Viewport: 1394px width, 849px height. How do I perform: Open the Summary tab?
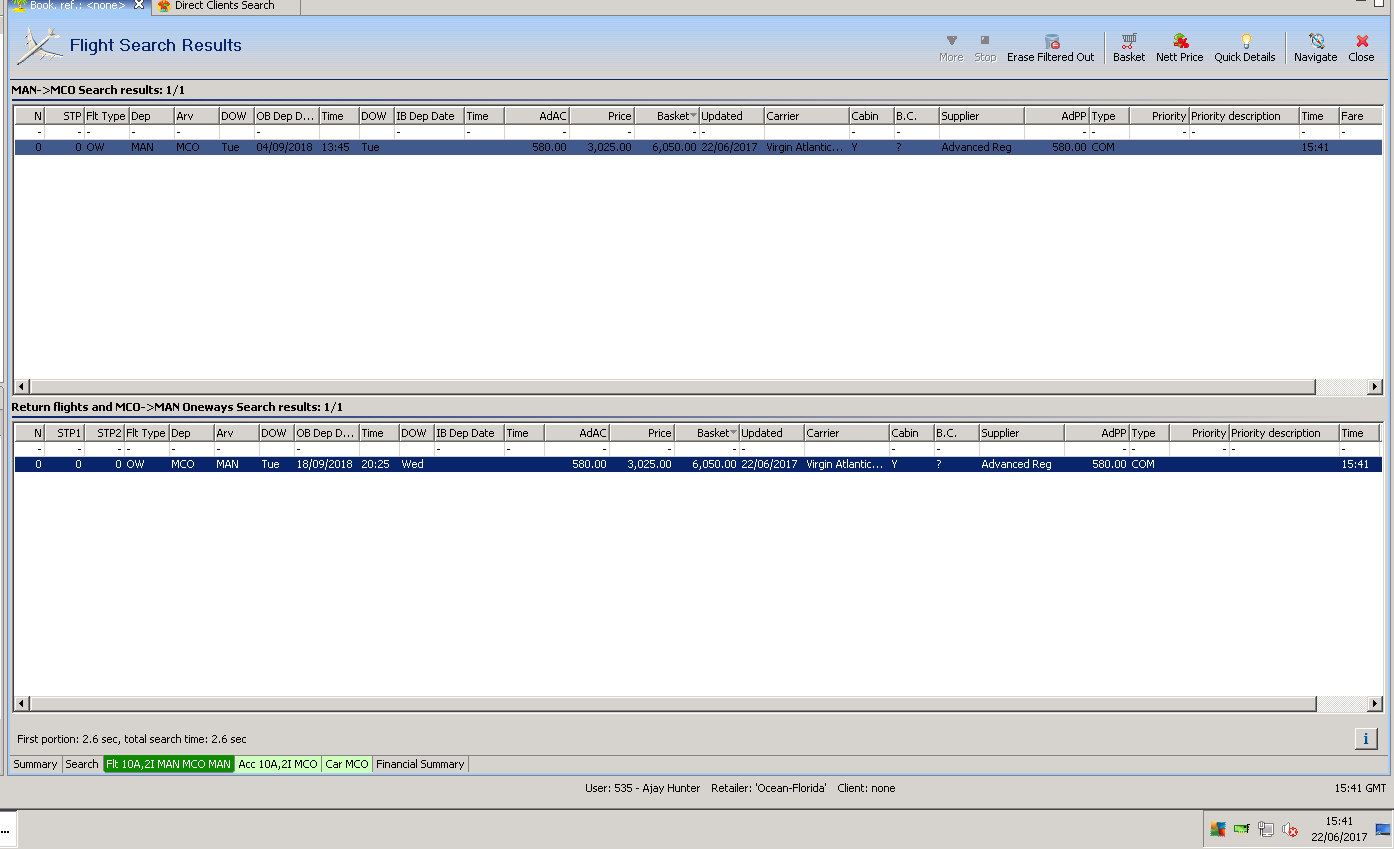pyautogui.click(x=35, y=764)
